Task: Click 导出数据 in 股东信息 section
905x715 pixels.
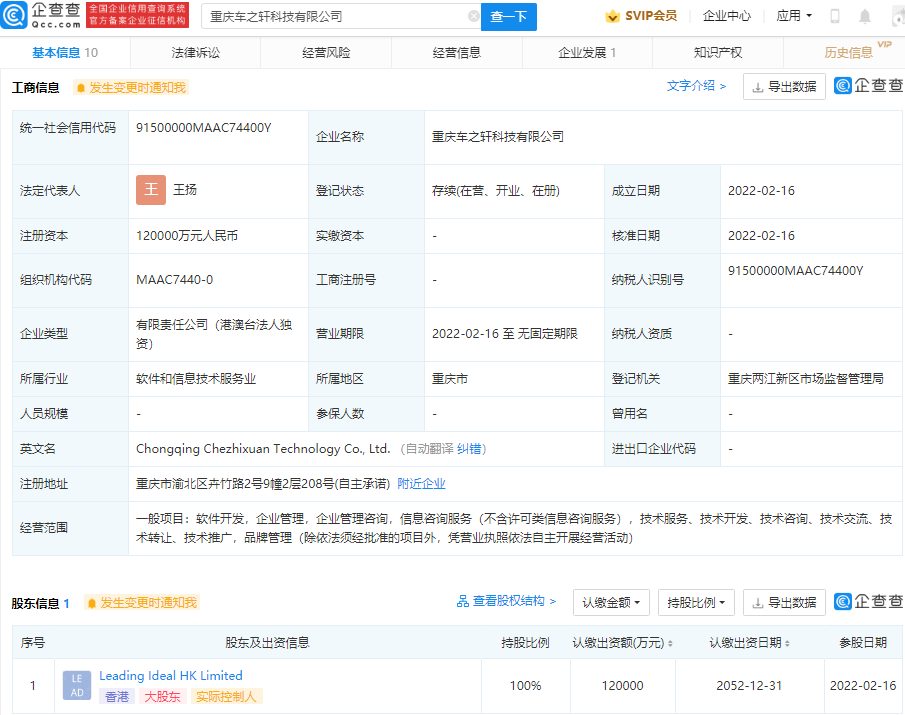Action: click(x=784, y=602)
